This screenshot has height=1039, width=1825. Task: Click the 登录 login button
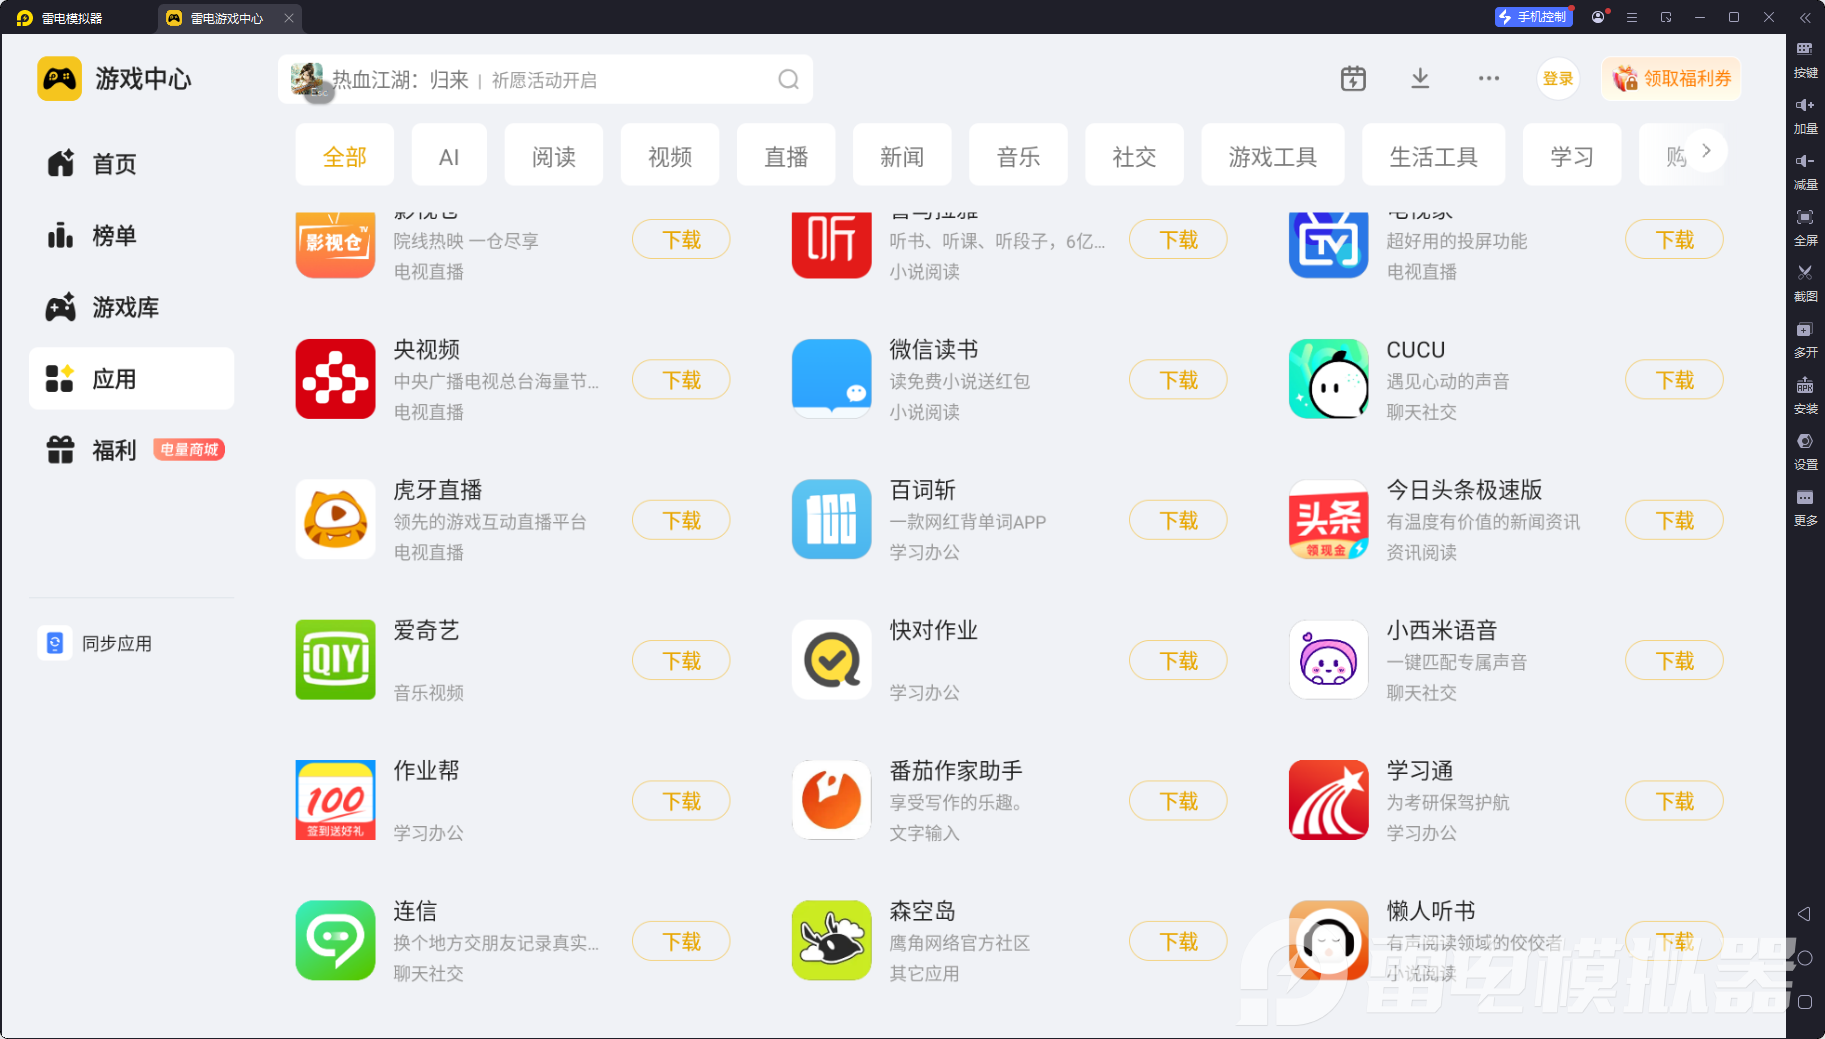[1558, 79]
